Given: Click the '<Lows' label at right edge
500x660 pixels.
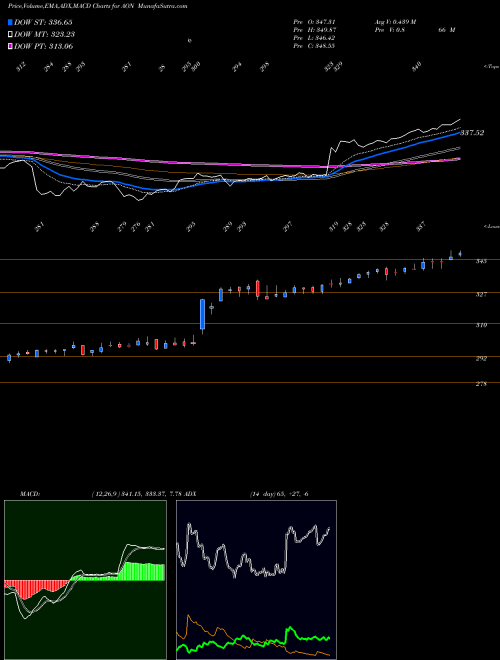Looking at the screenshot, I should pyautogui.click(x=491, y=226).
